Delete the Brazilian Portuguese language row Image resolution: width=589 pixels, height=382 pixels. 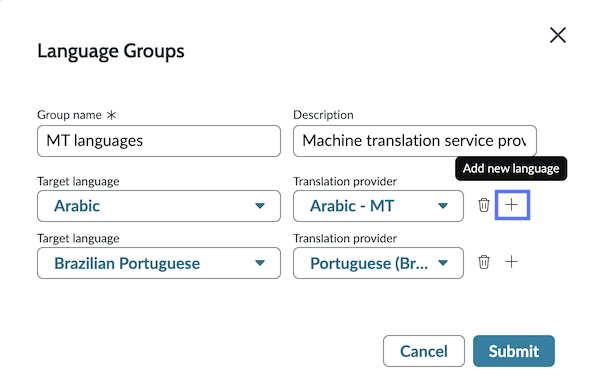coord(483,262)
